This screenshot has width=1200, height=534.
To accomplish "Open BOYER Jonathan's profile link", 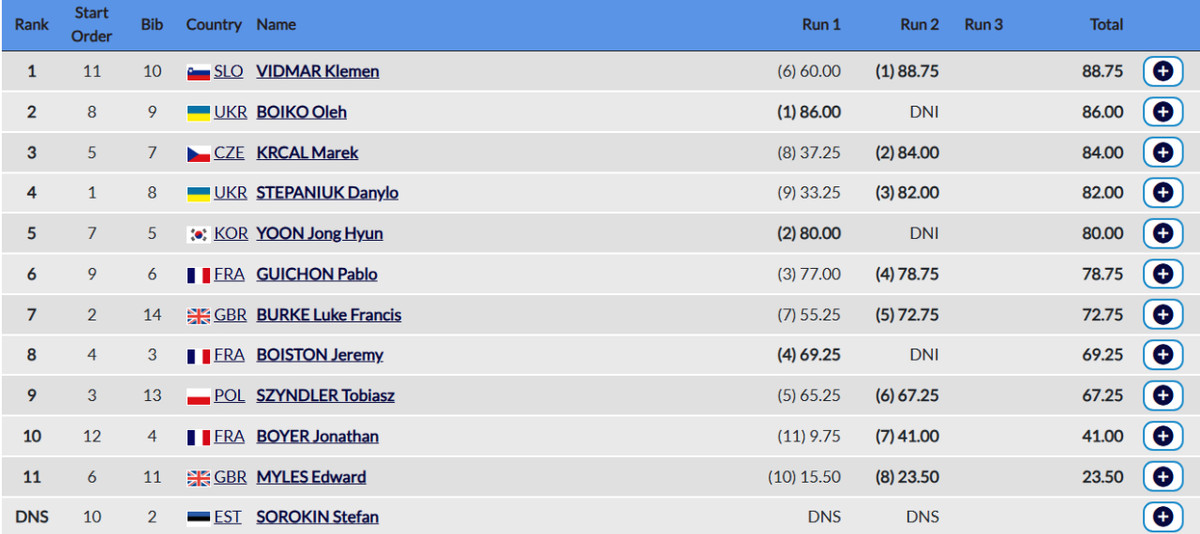I will [317, 436].
